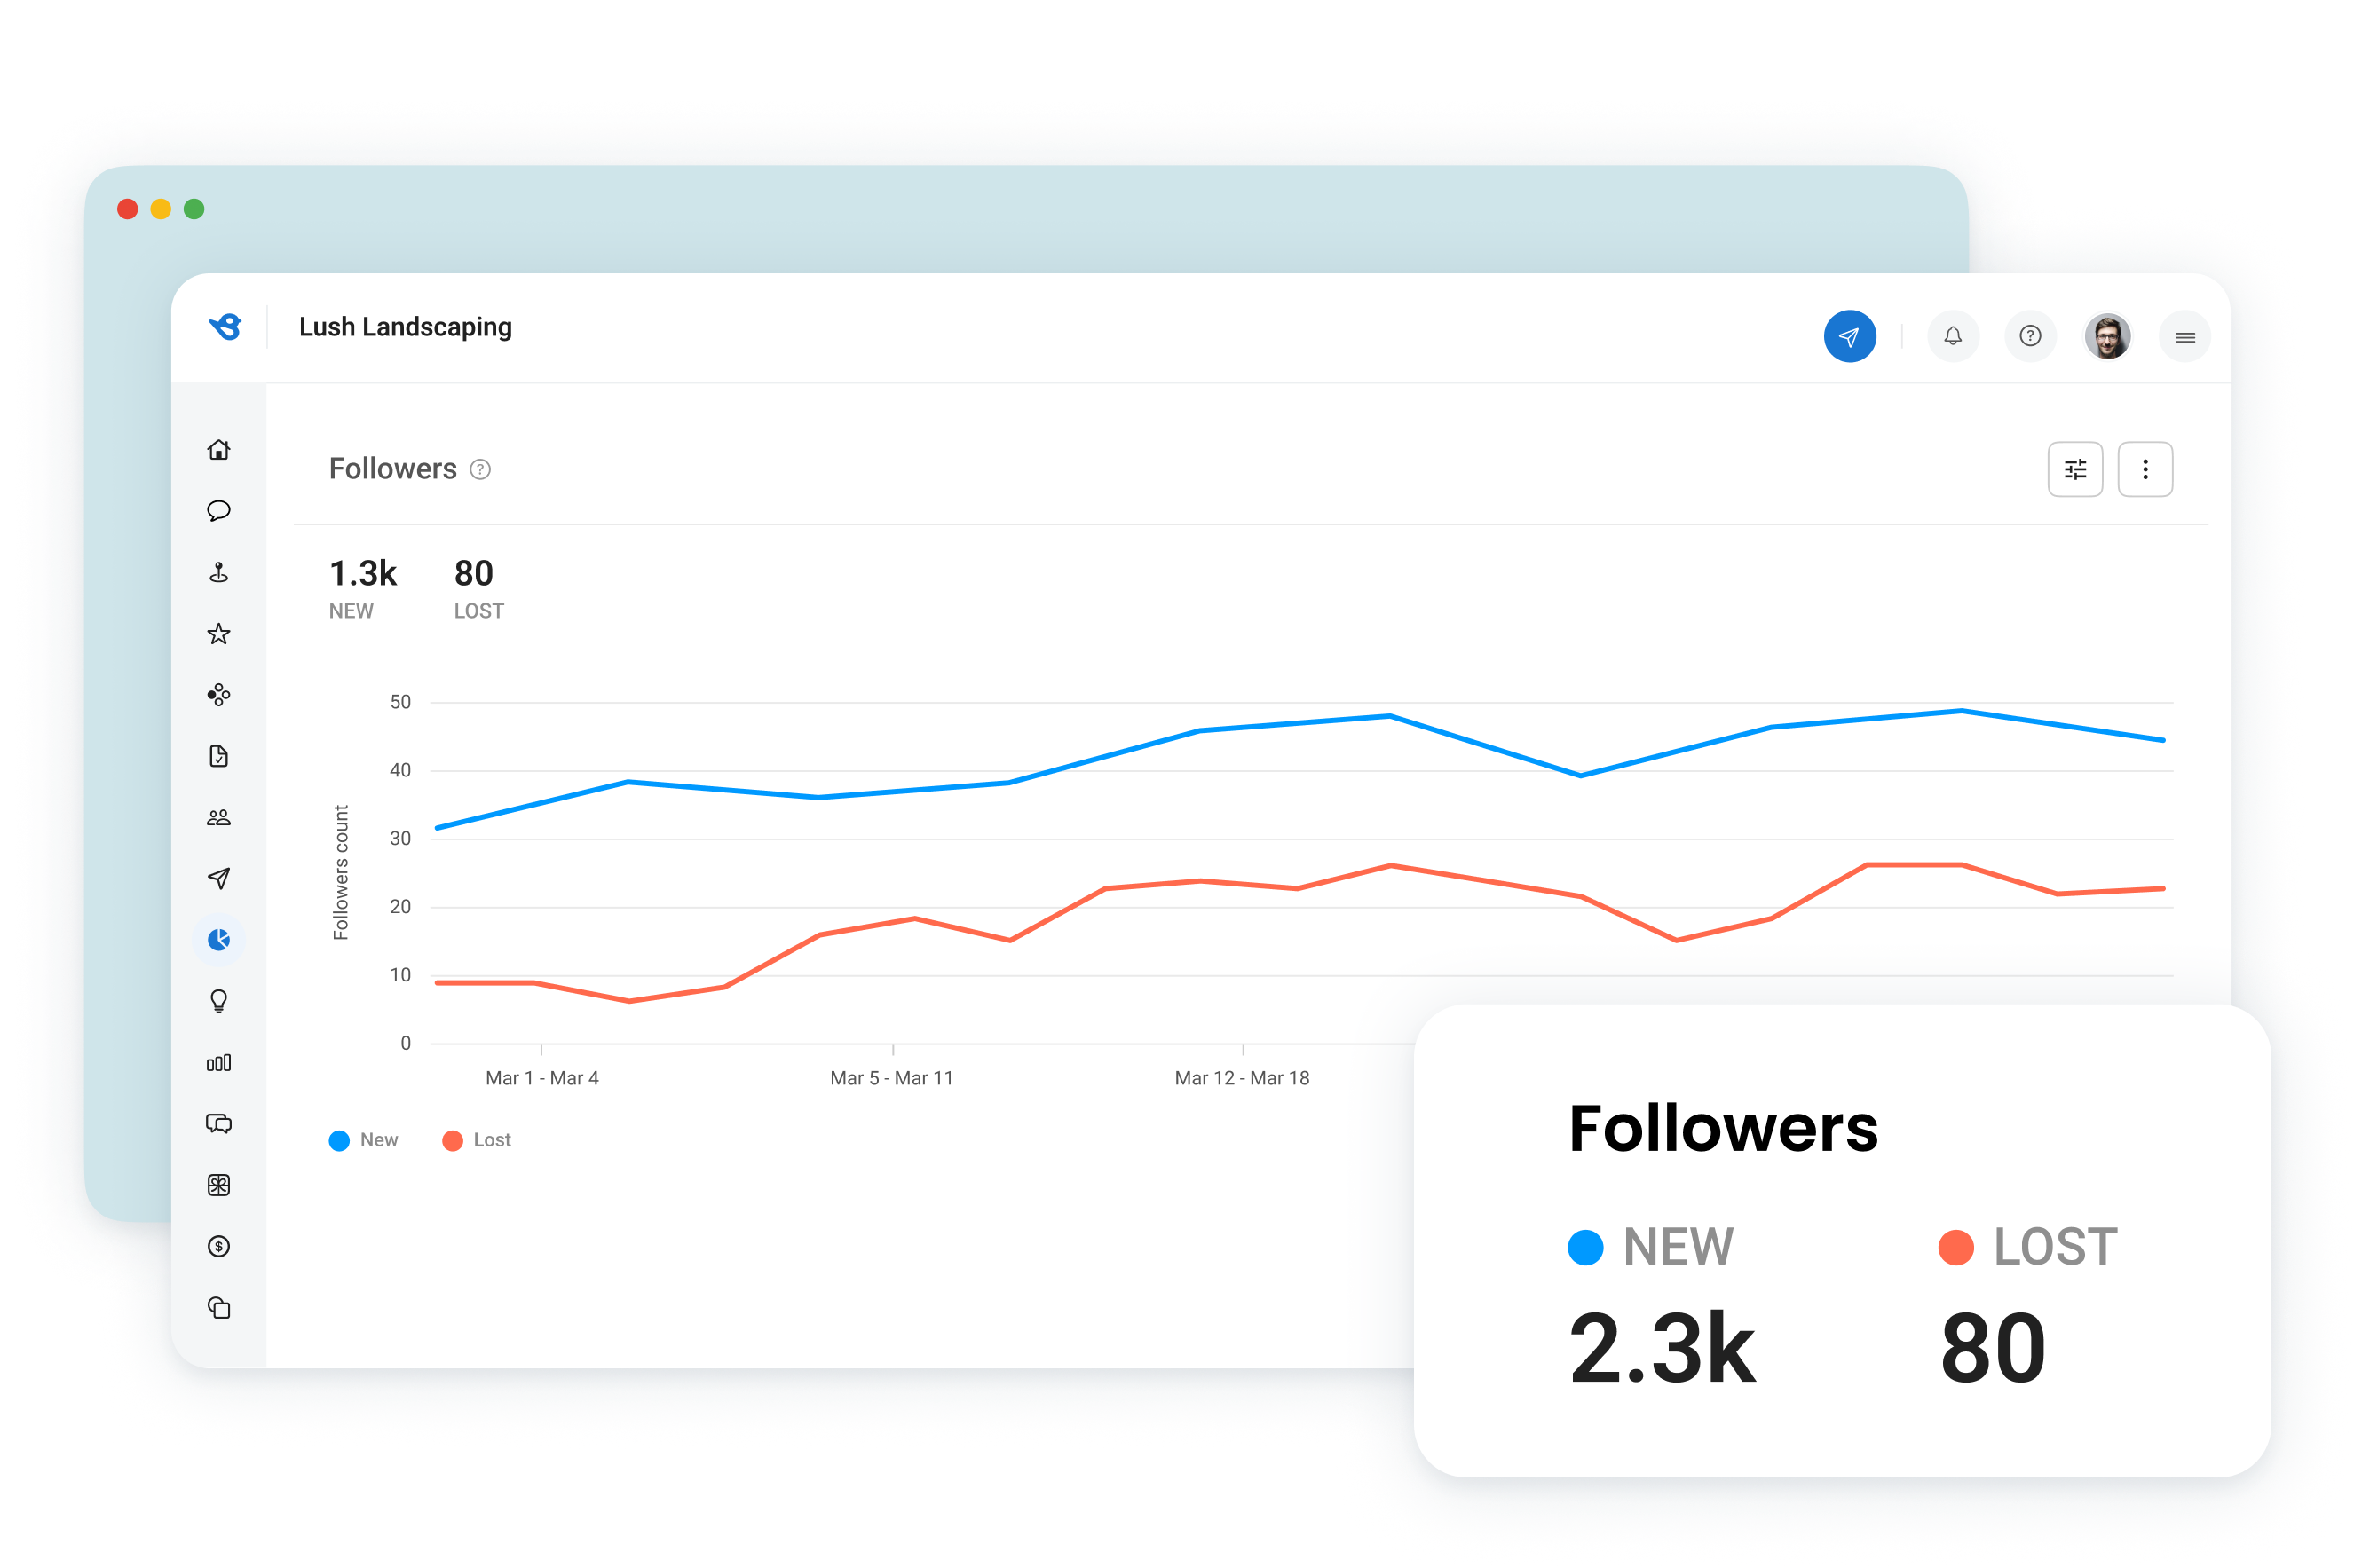The height and width of the screenshot is (1568, 2354).
Task: Toggle the New followers legend item
Action: pos(367,1139)
